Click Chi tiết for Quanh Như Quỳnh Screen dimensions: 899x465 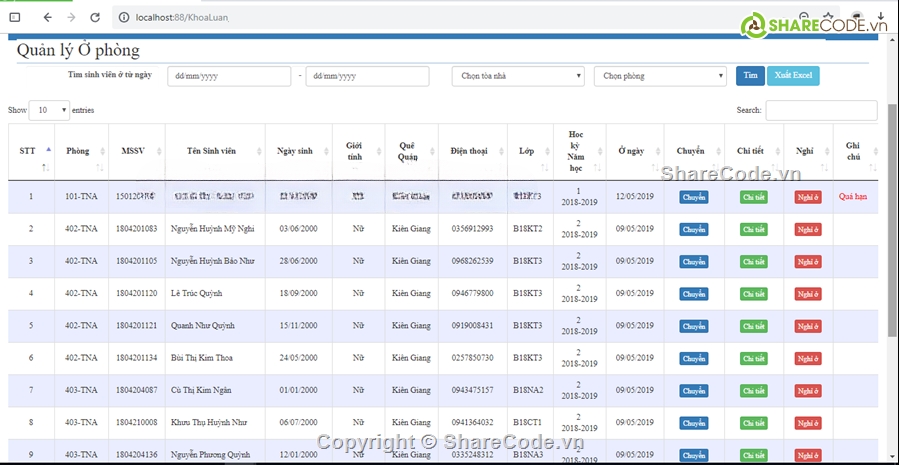tap(754, 326)
